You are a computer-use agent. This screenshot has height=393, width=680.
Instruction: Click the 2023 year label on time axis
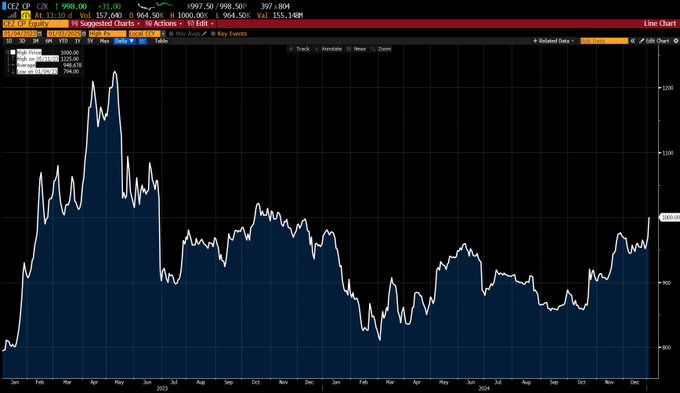[162, 388]
